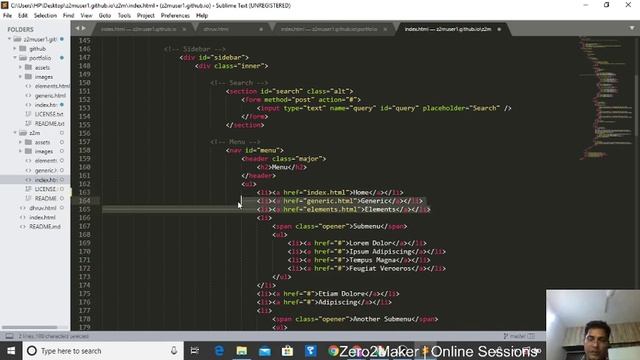Click the tab scroll left arrow
Screen dimensions: 640x360
(78, 28)
